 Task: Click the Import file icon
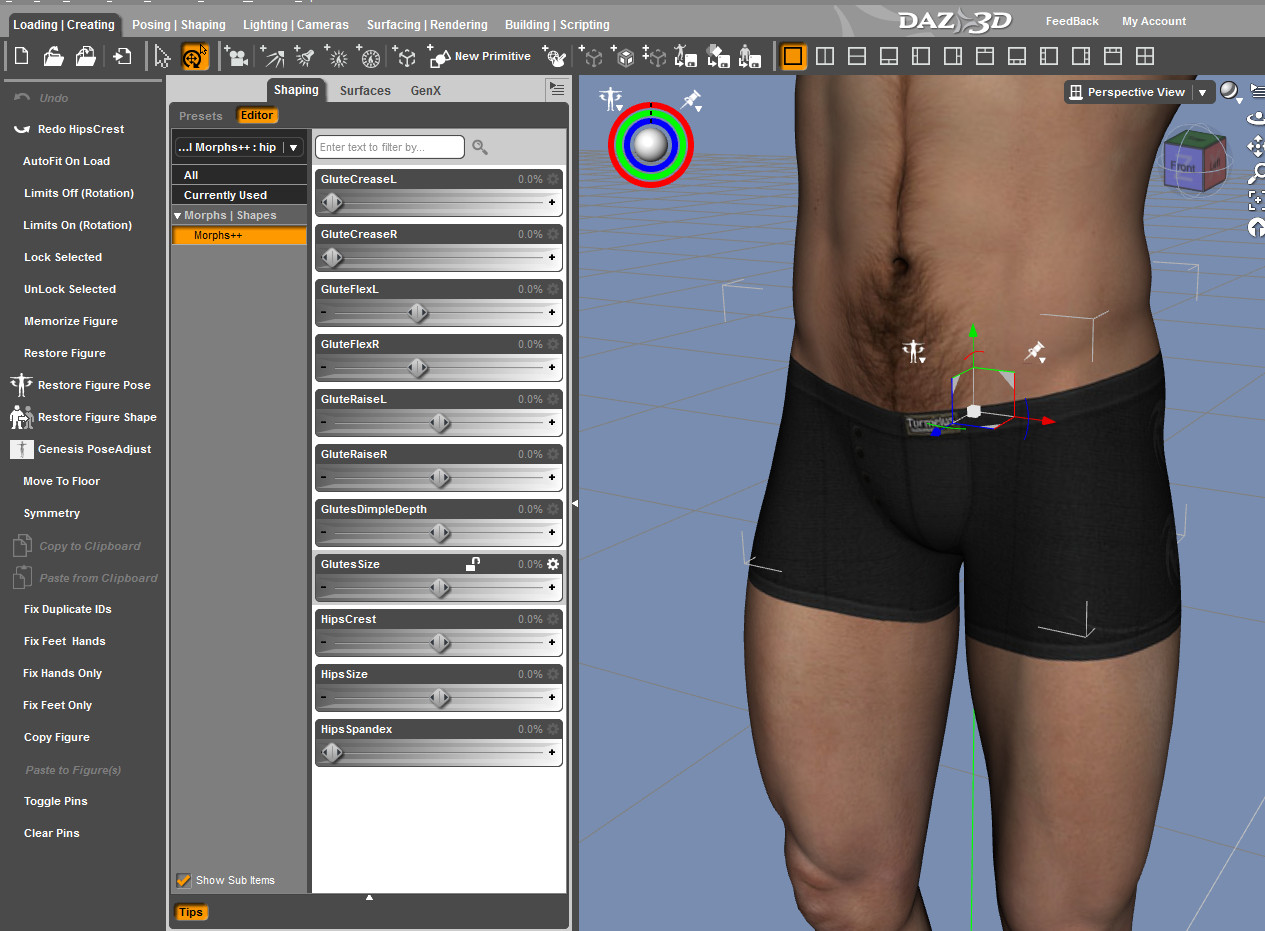point(122,56)
